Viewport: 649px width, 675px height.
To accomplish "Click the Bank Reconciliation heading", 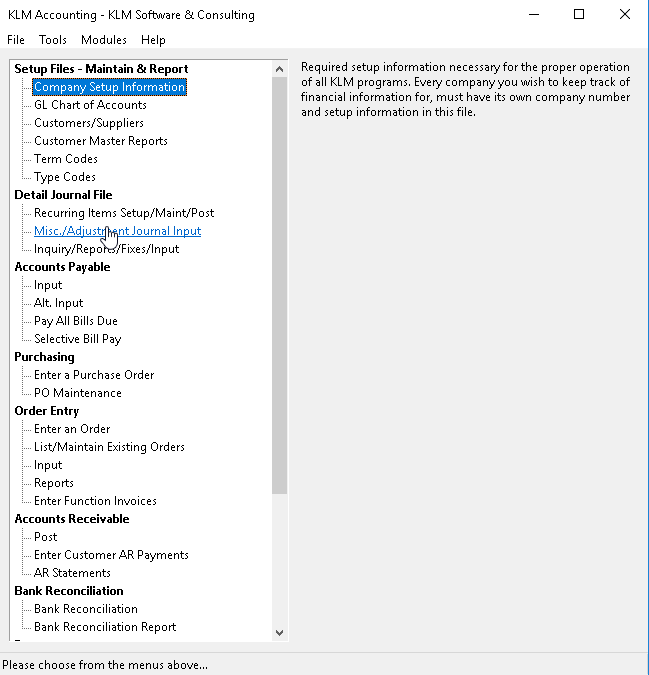I will pos(69,591).
